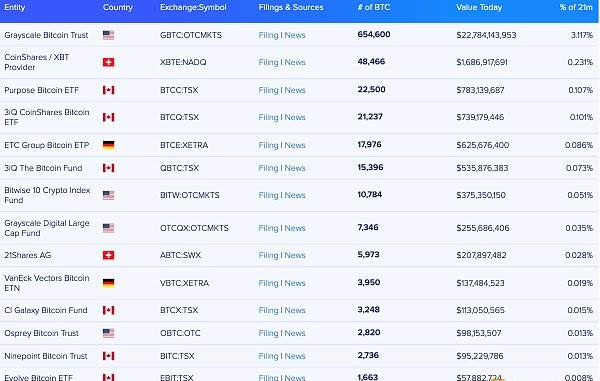Select the Osprey Bitcoin Trust entity name
This screenshot has width=600, height=381.
[41, 333]
